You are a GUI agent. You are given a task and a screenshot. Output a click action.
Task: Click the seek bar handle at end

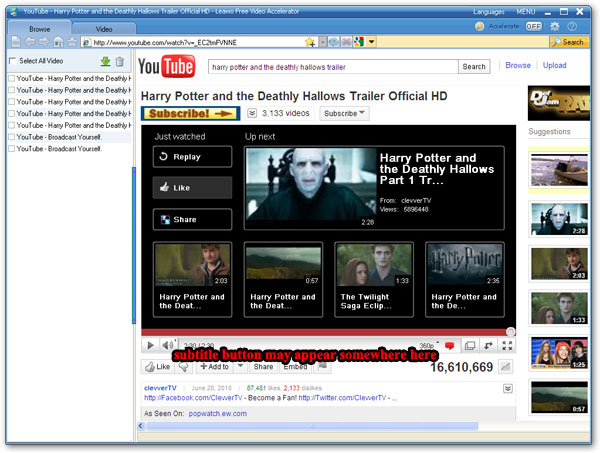pos(510,332)
